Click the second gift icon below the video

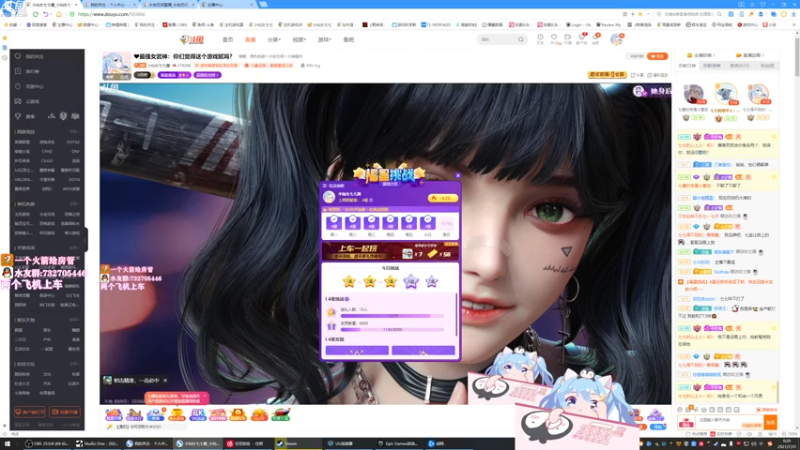coord(134,414)
